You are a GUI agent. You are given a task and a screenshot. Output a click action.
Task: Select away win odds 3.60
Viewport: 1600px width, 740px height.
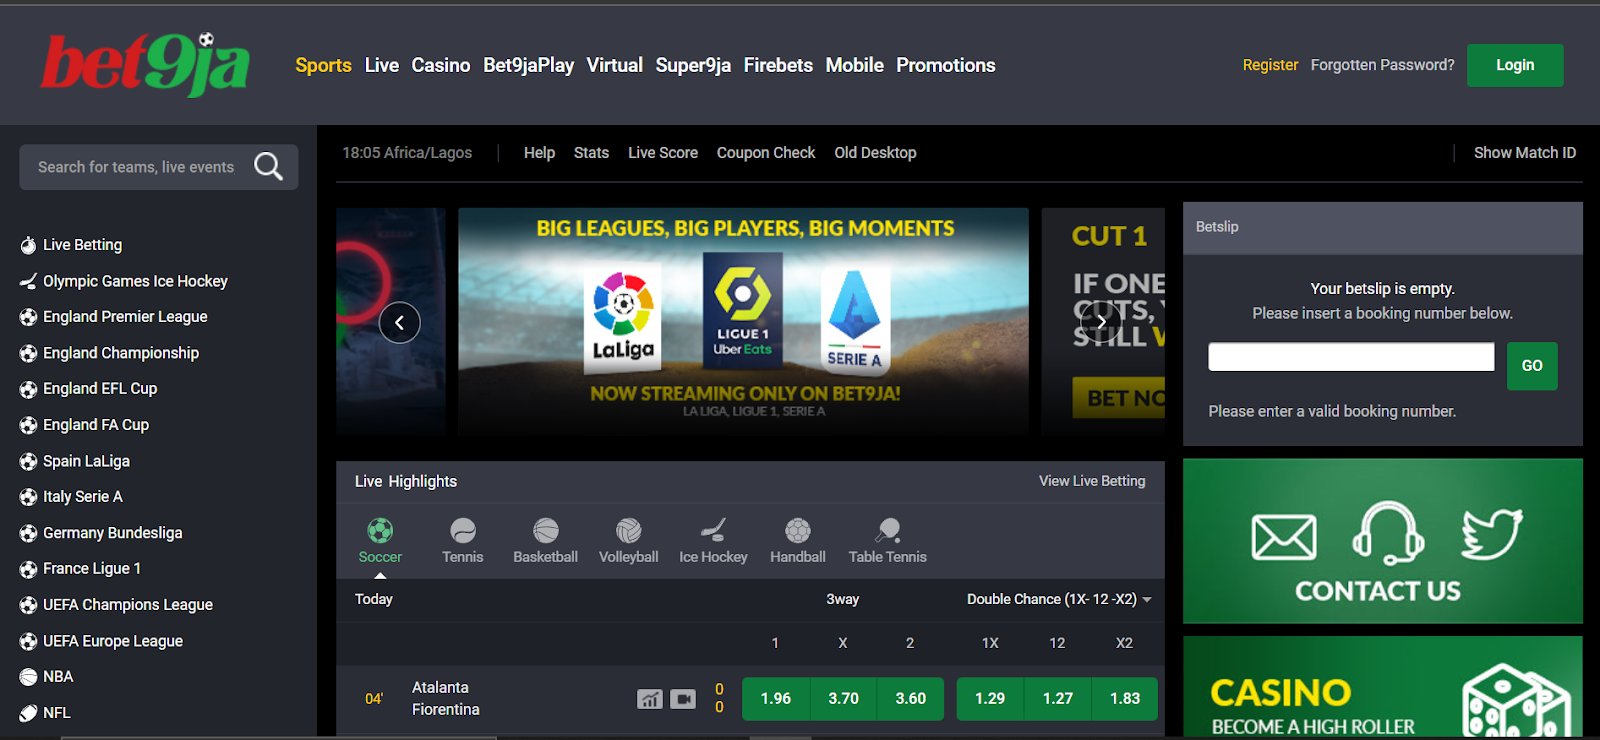click(x=910, y=699)
